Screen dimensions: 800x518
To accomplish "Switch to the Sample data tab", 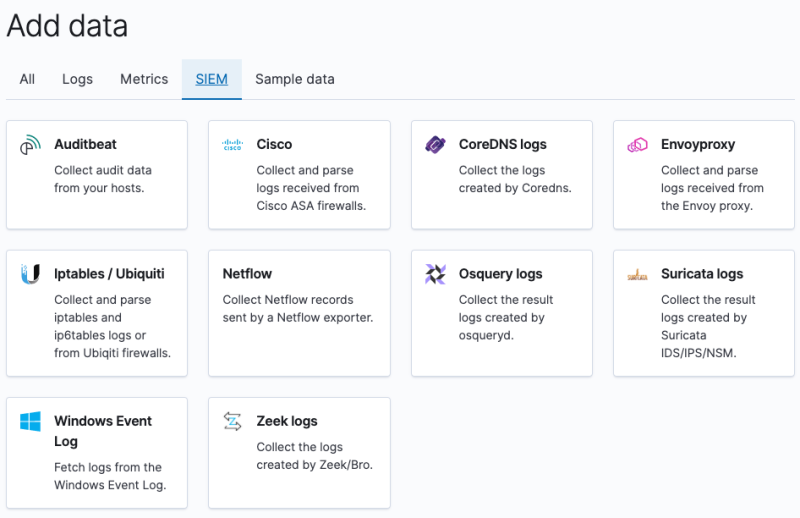I will click(x=295, y=79).
